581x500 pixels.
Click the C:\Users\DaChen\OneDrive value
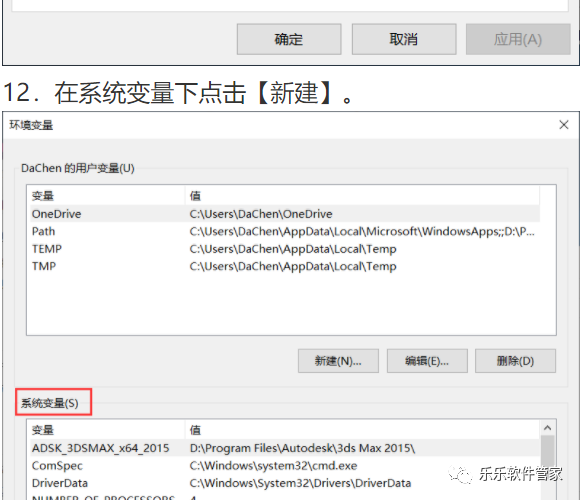tap(261, 214)
